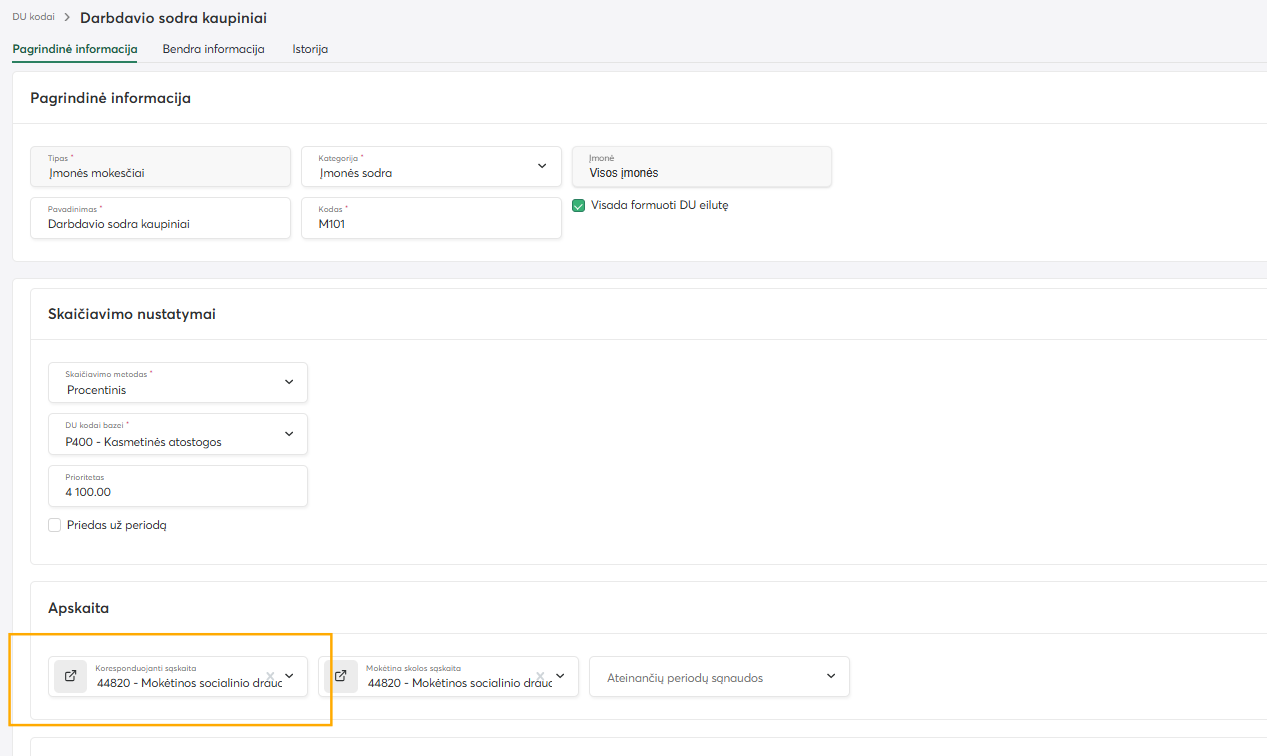Open Skaičiavimo metodas dropdown

pyautogui.click(x=178, y=383)
